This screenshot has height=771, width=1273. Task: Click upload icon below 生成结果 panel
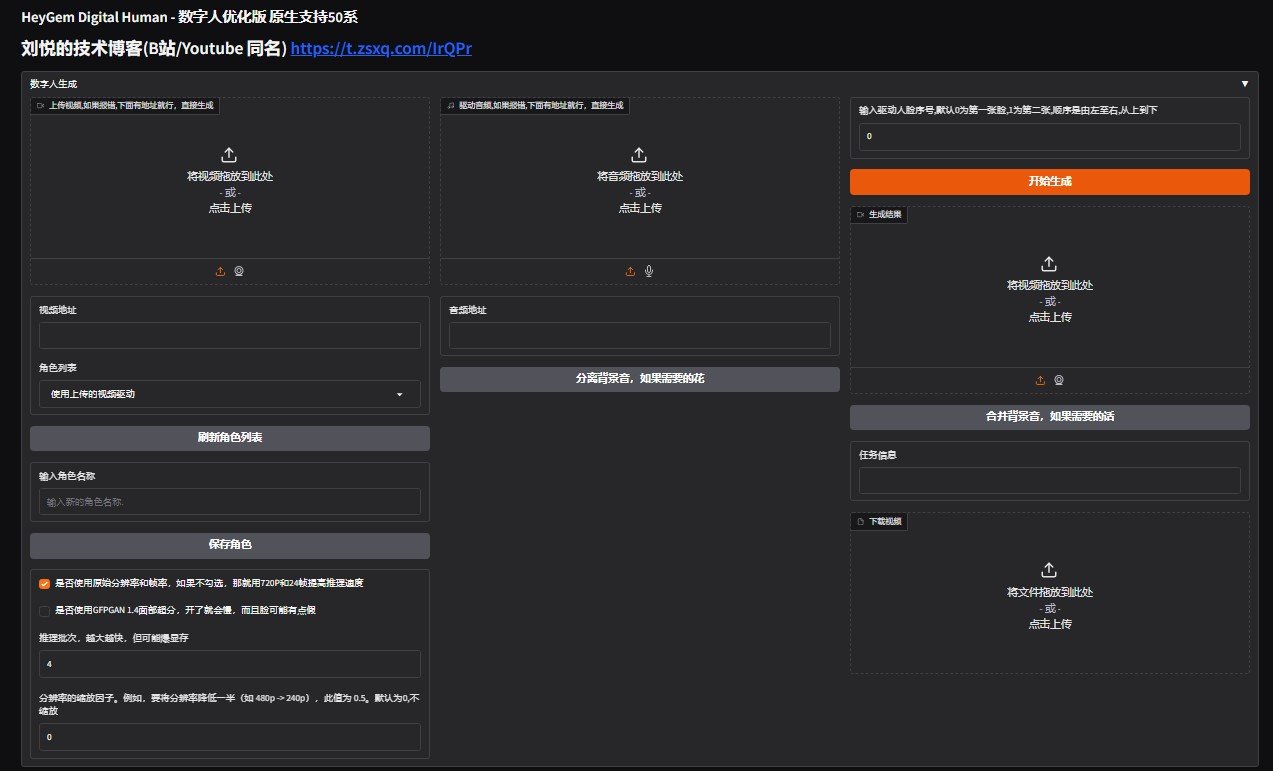click(x=1040, y=380)
